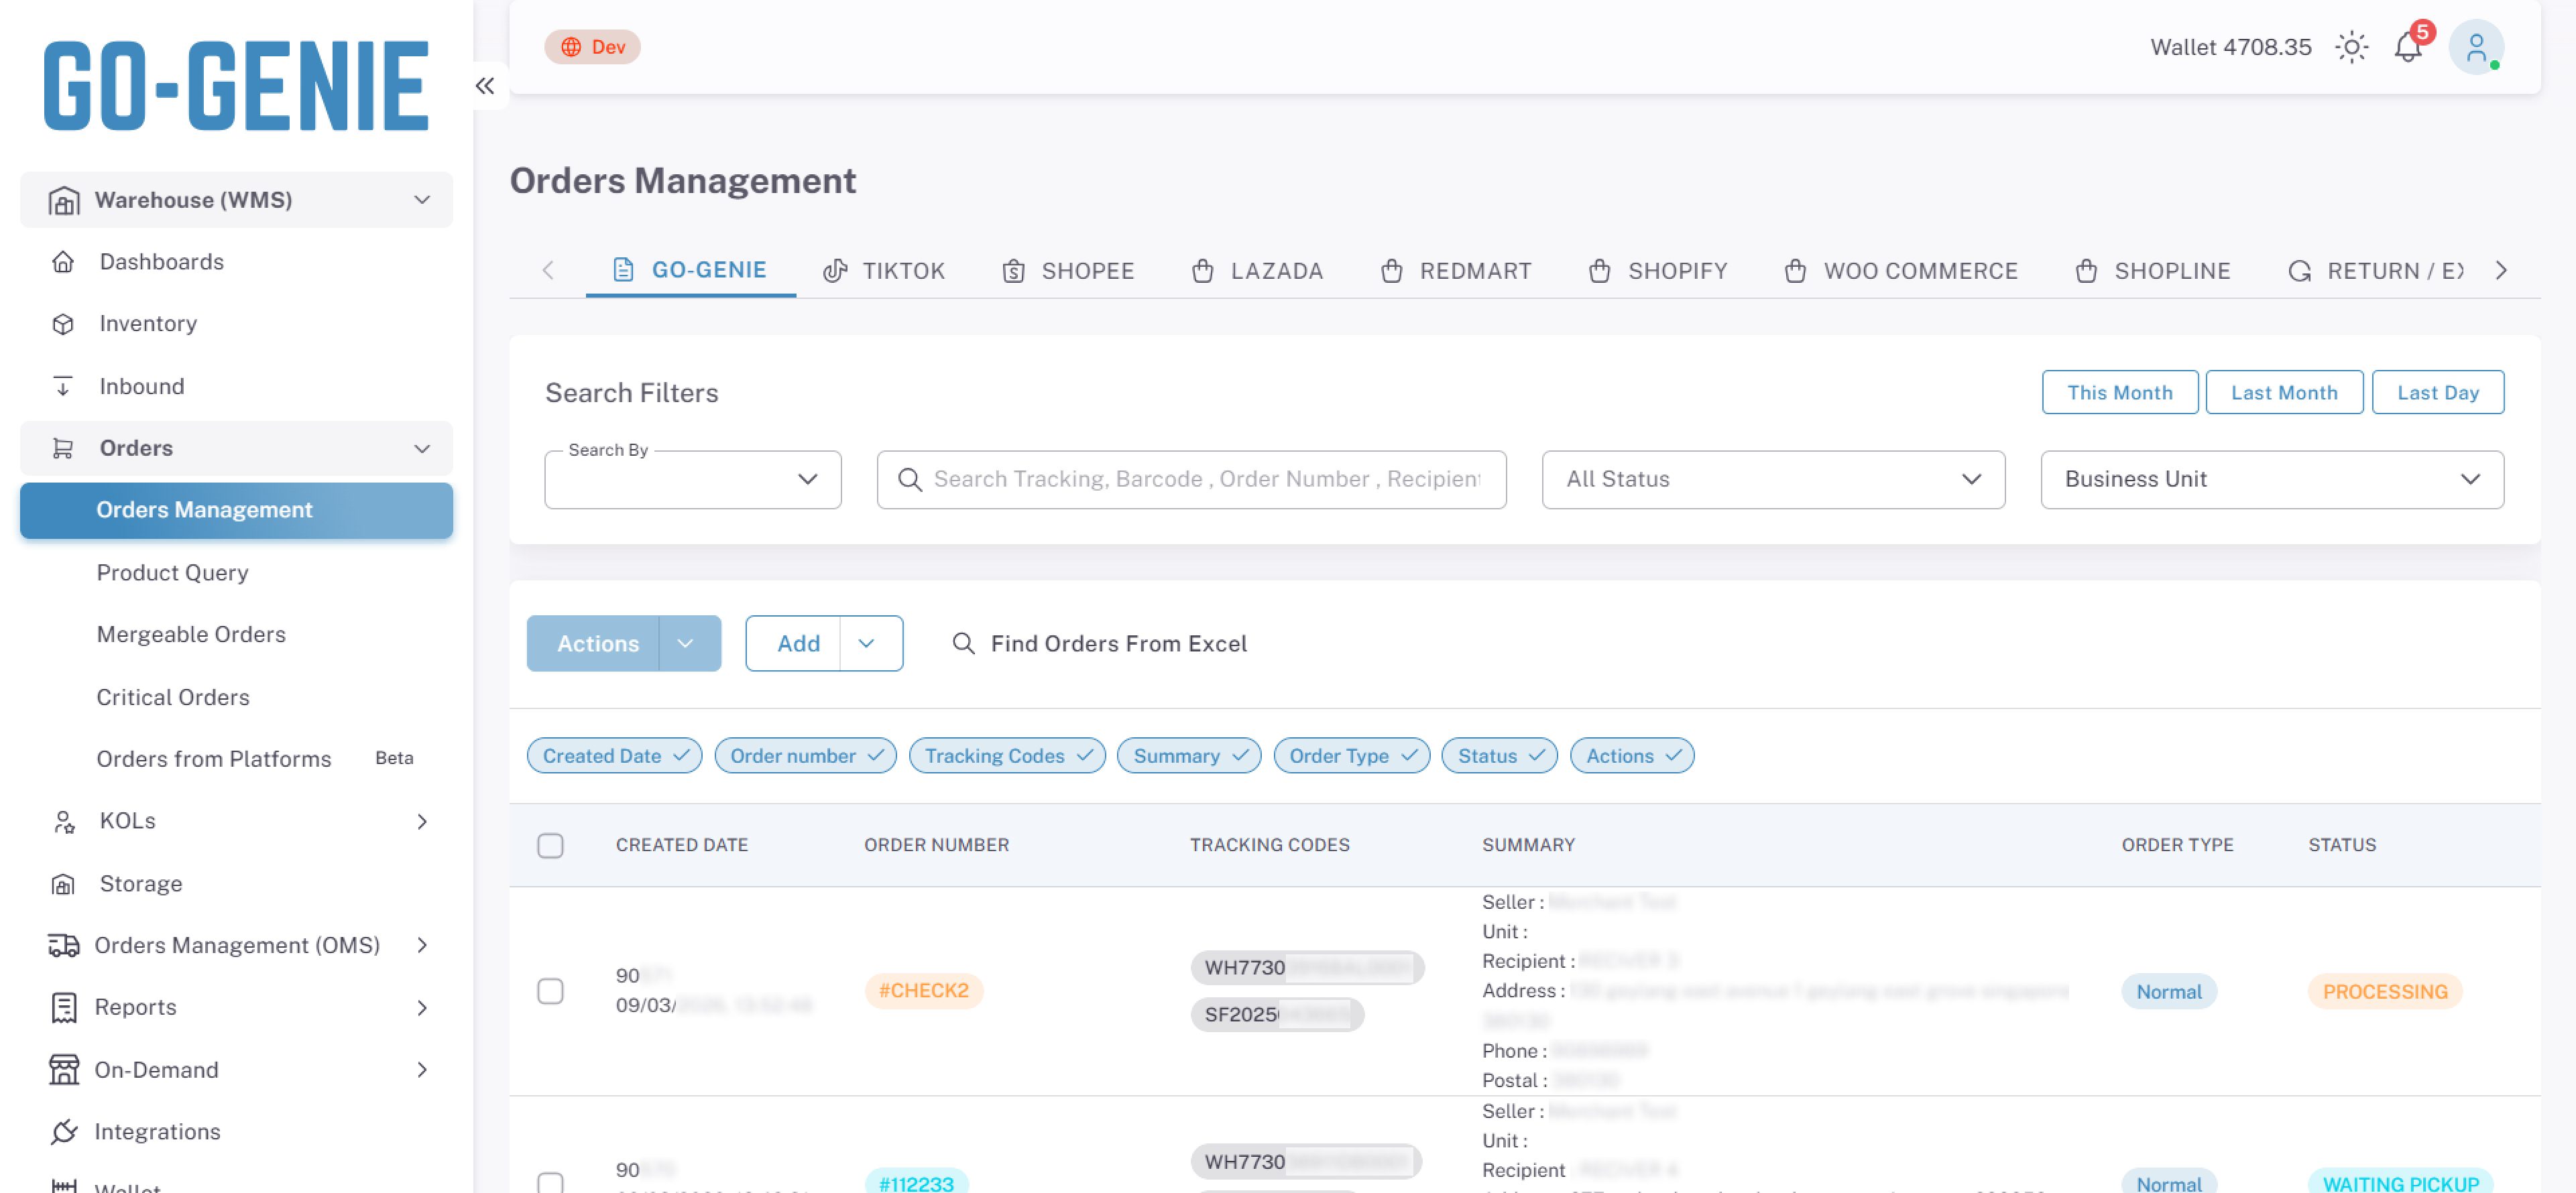Toggle the Tracking Codes column chip
Image resolution: width=2576 pixels, height=1193 pixels.
[1007, 756]
